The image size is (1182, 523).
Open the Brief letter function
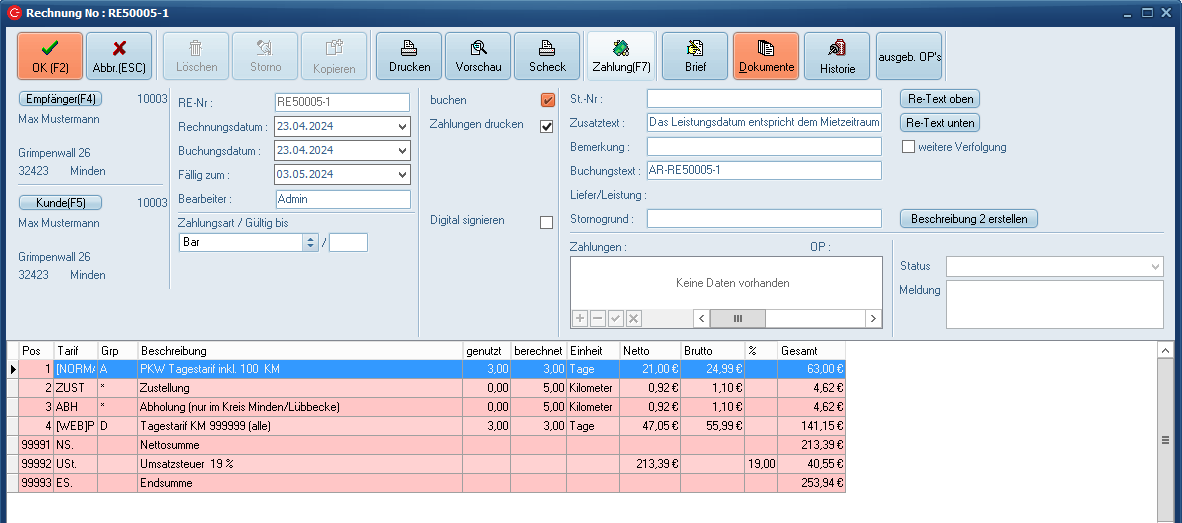pyautogui.click(x=695, y=56)
